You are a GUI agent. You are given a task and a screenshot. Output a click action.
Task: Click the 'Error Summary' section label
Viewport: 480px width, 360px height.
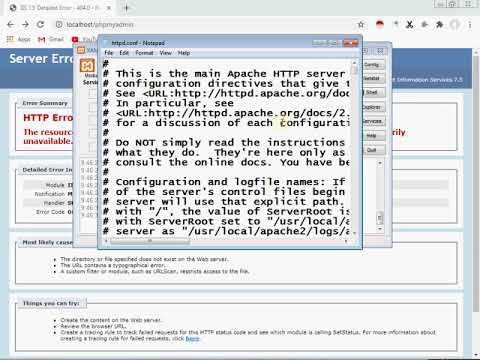click(45, 103)
